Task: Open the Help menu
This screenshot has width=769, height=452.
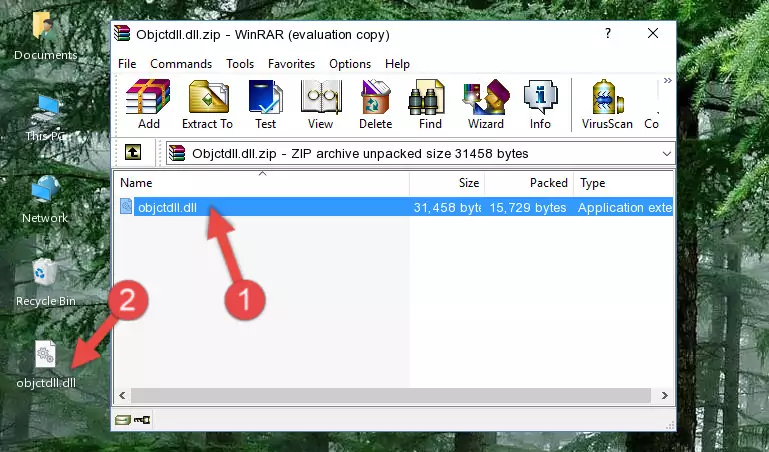Action: [x=397, y=64]
